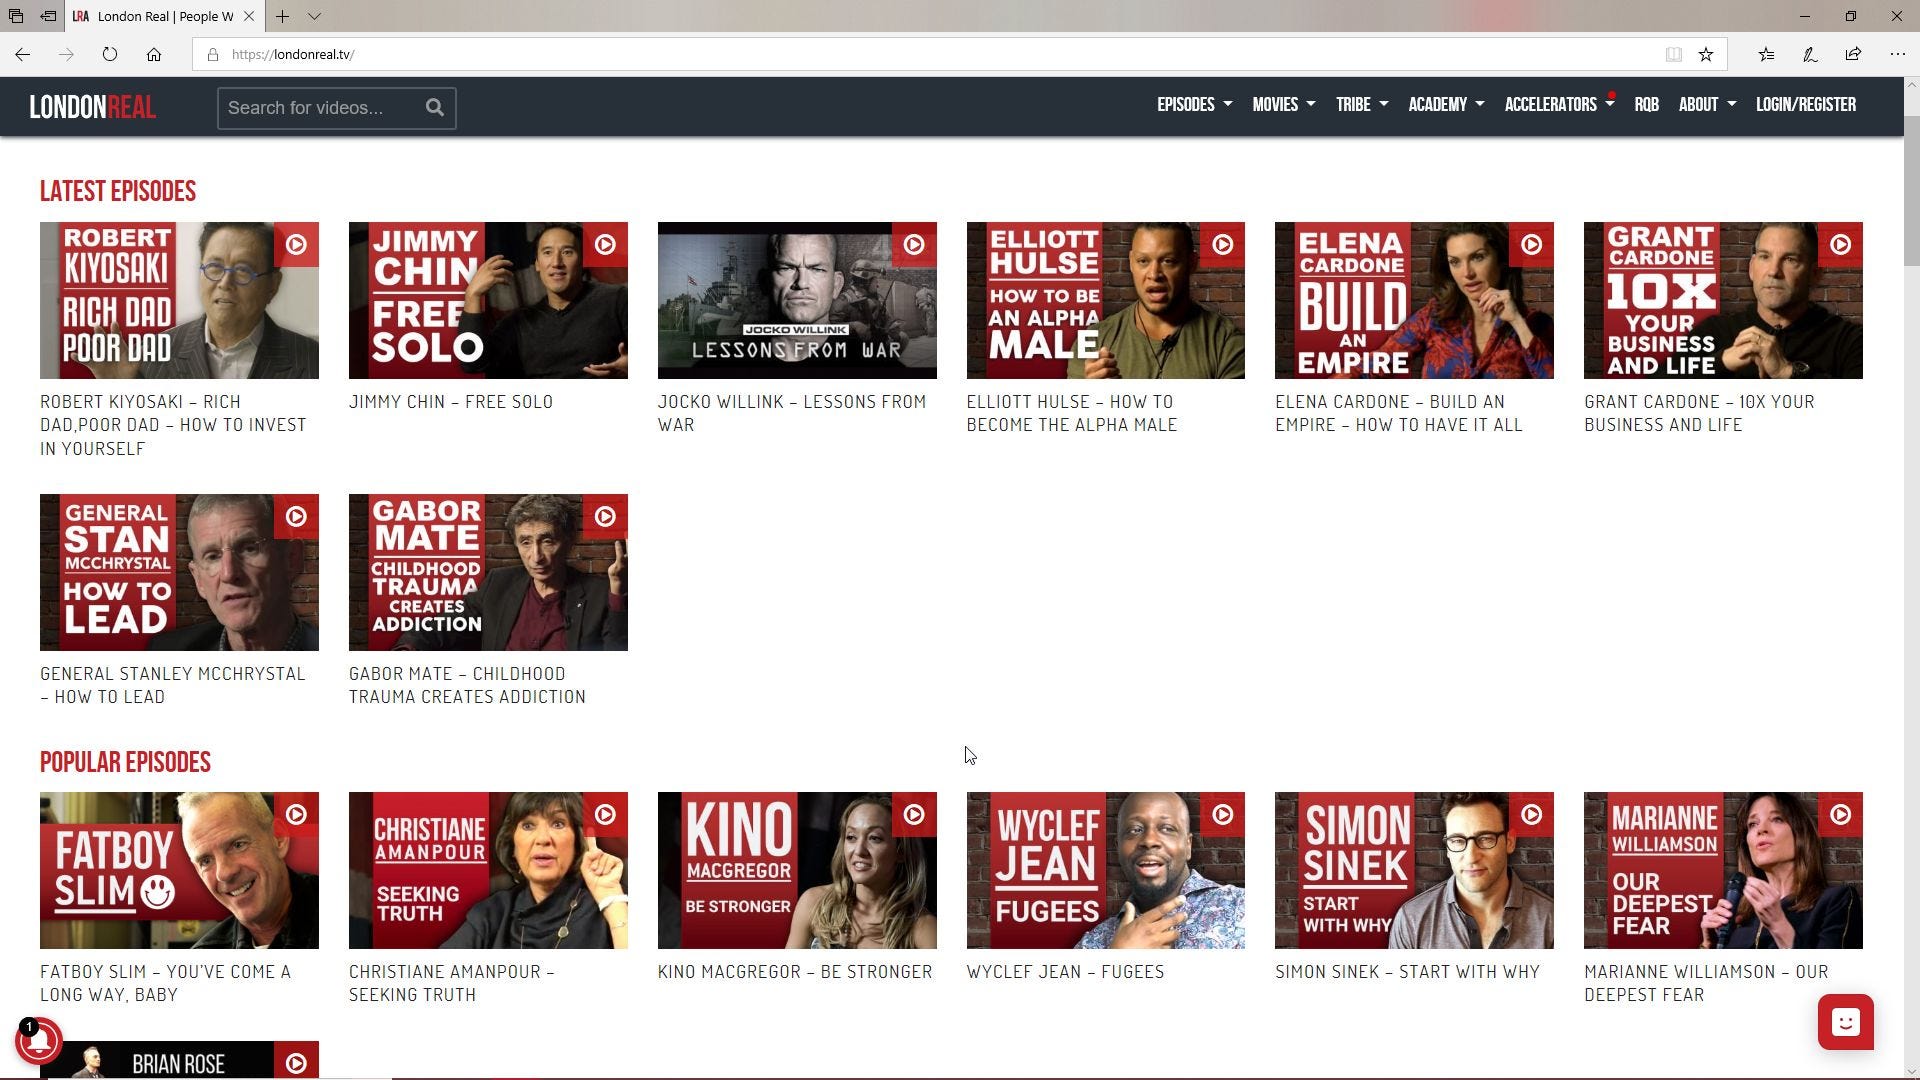
Task: Expand the ACCELERATORS dropdown menu
Action: tap(1559, 104)
